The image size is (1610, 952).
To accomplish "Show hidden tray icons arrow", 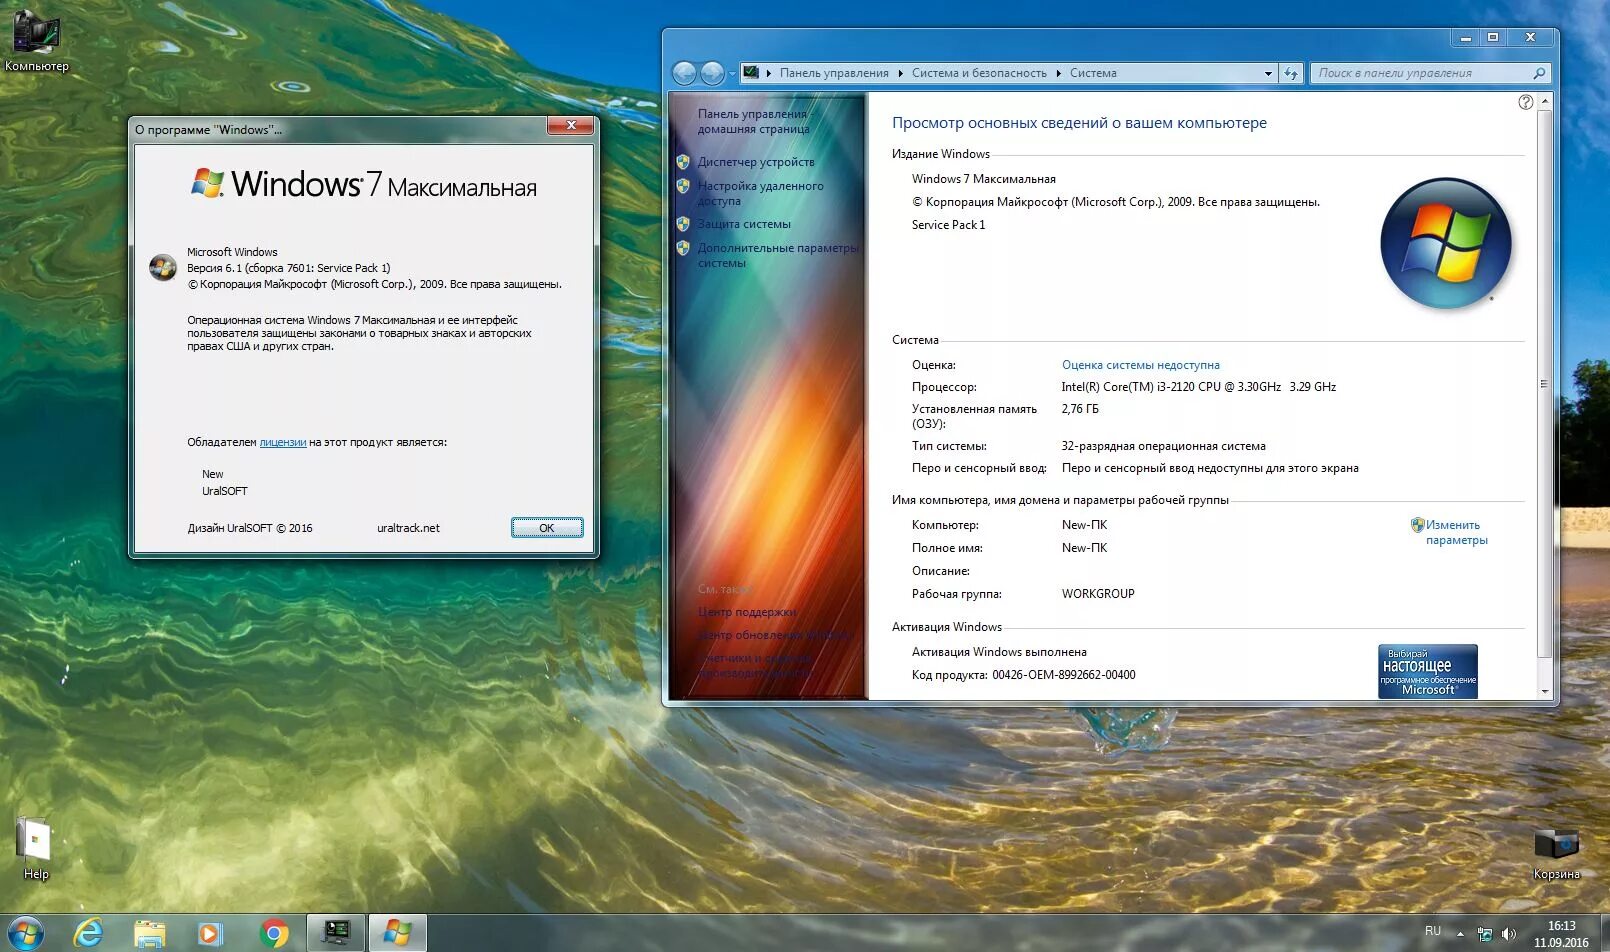I will click(1460, 934).
